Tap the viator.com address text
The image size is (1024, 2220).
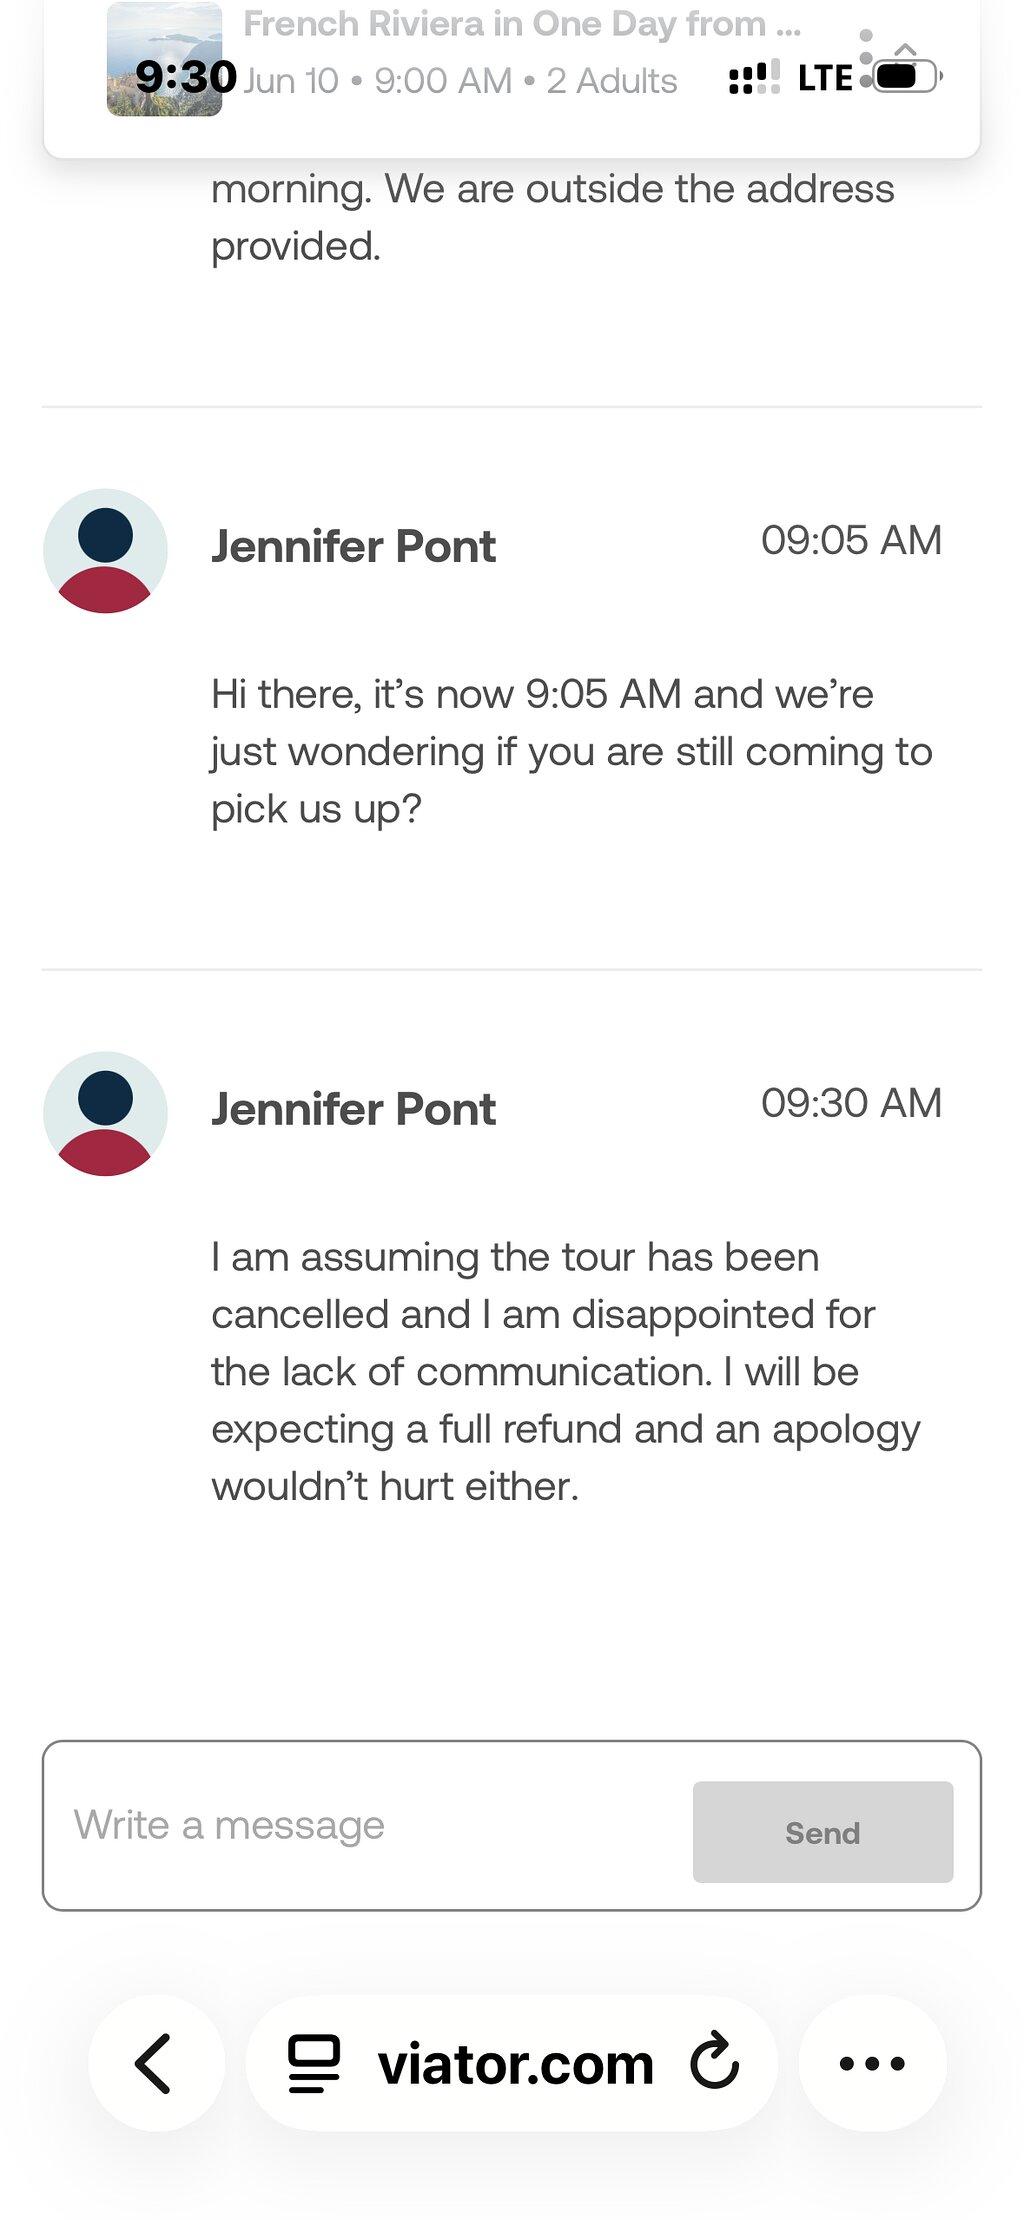point(516,2064)
